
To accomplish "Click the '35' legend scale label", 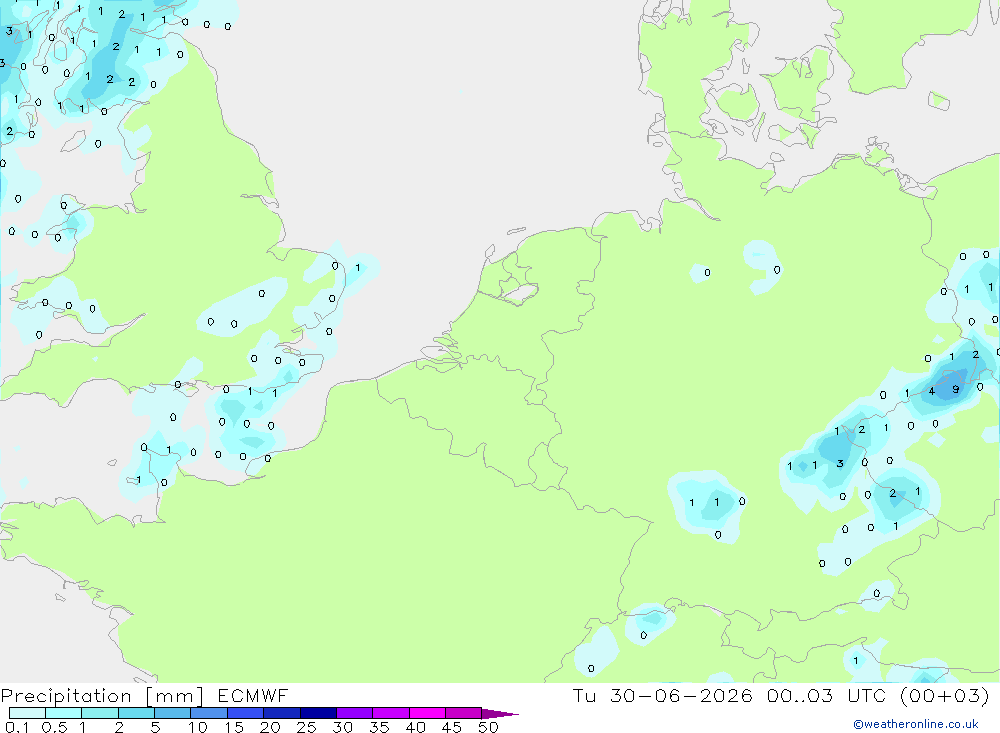I will pyautogui.click(x=379, y=727).
